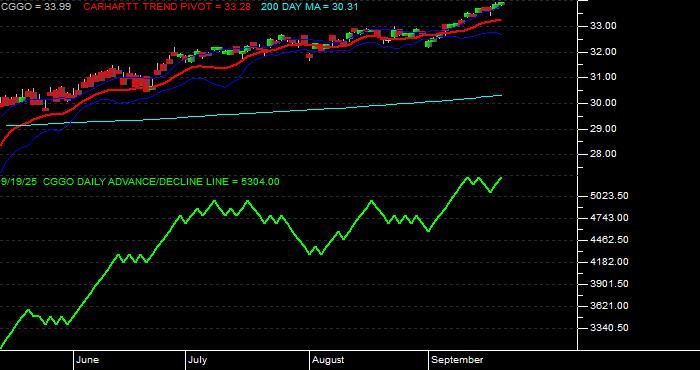
Task: Click the 5023.50 axis value
Action: (x=609, y=196)
